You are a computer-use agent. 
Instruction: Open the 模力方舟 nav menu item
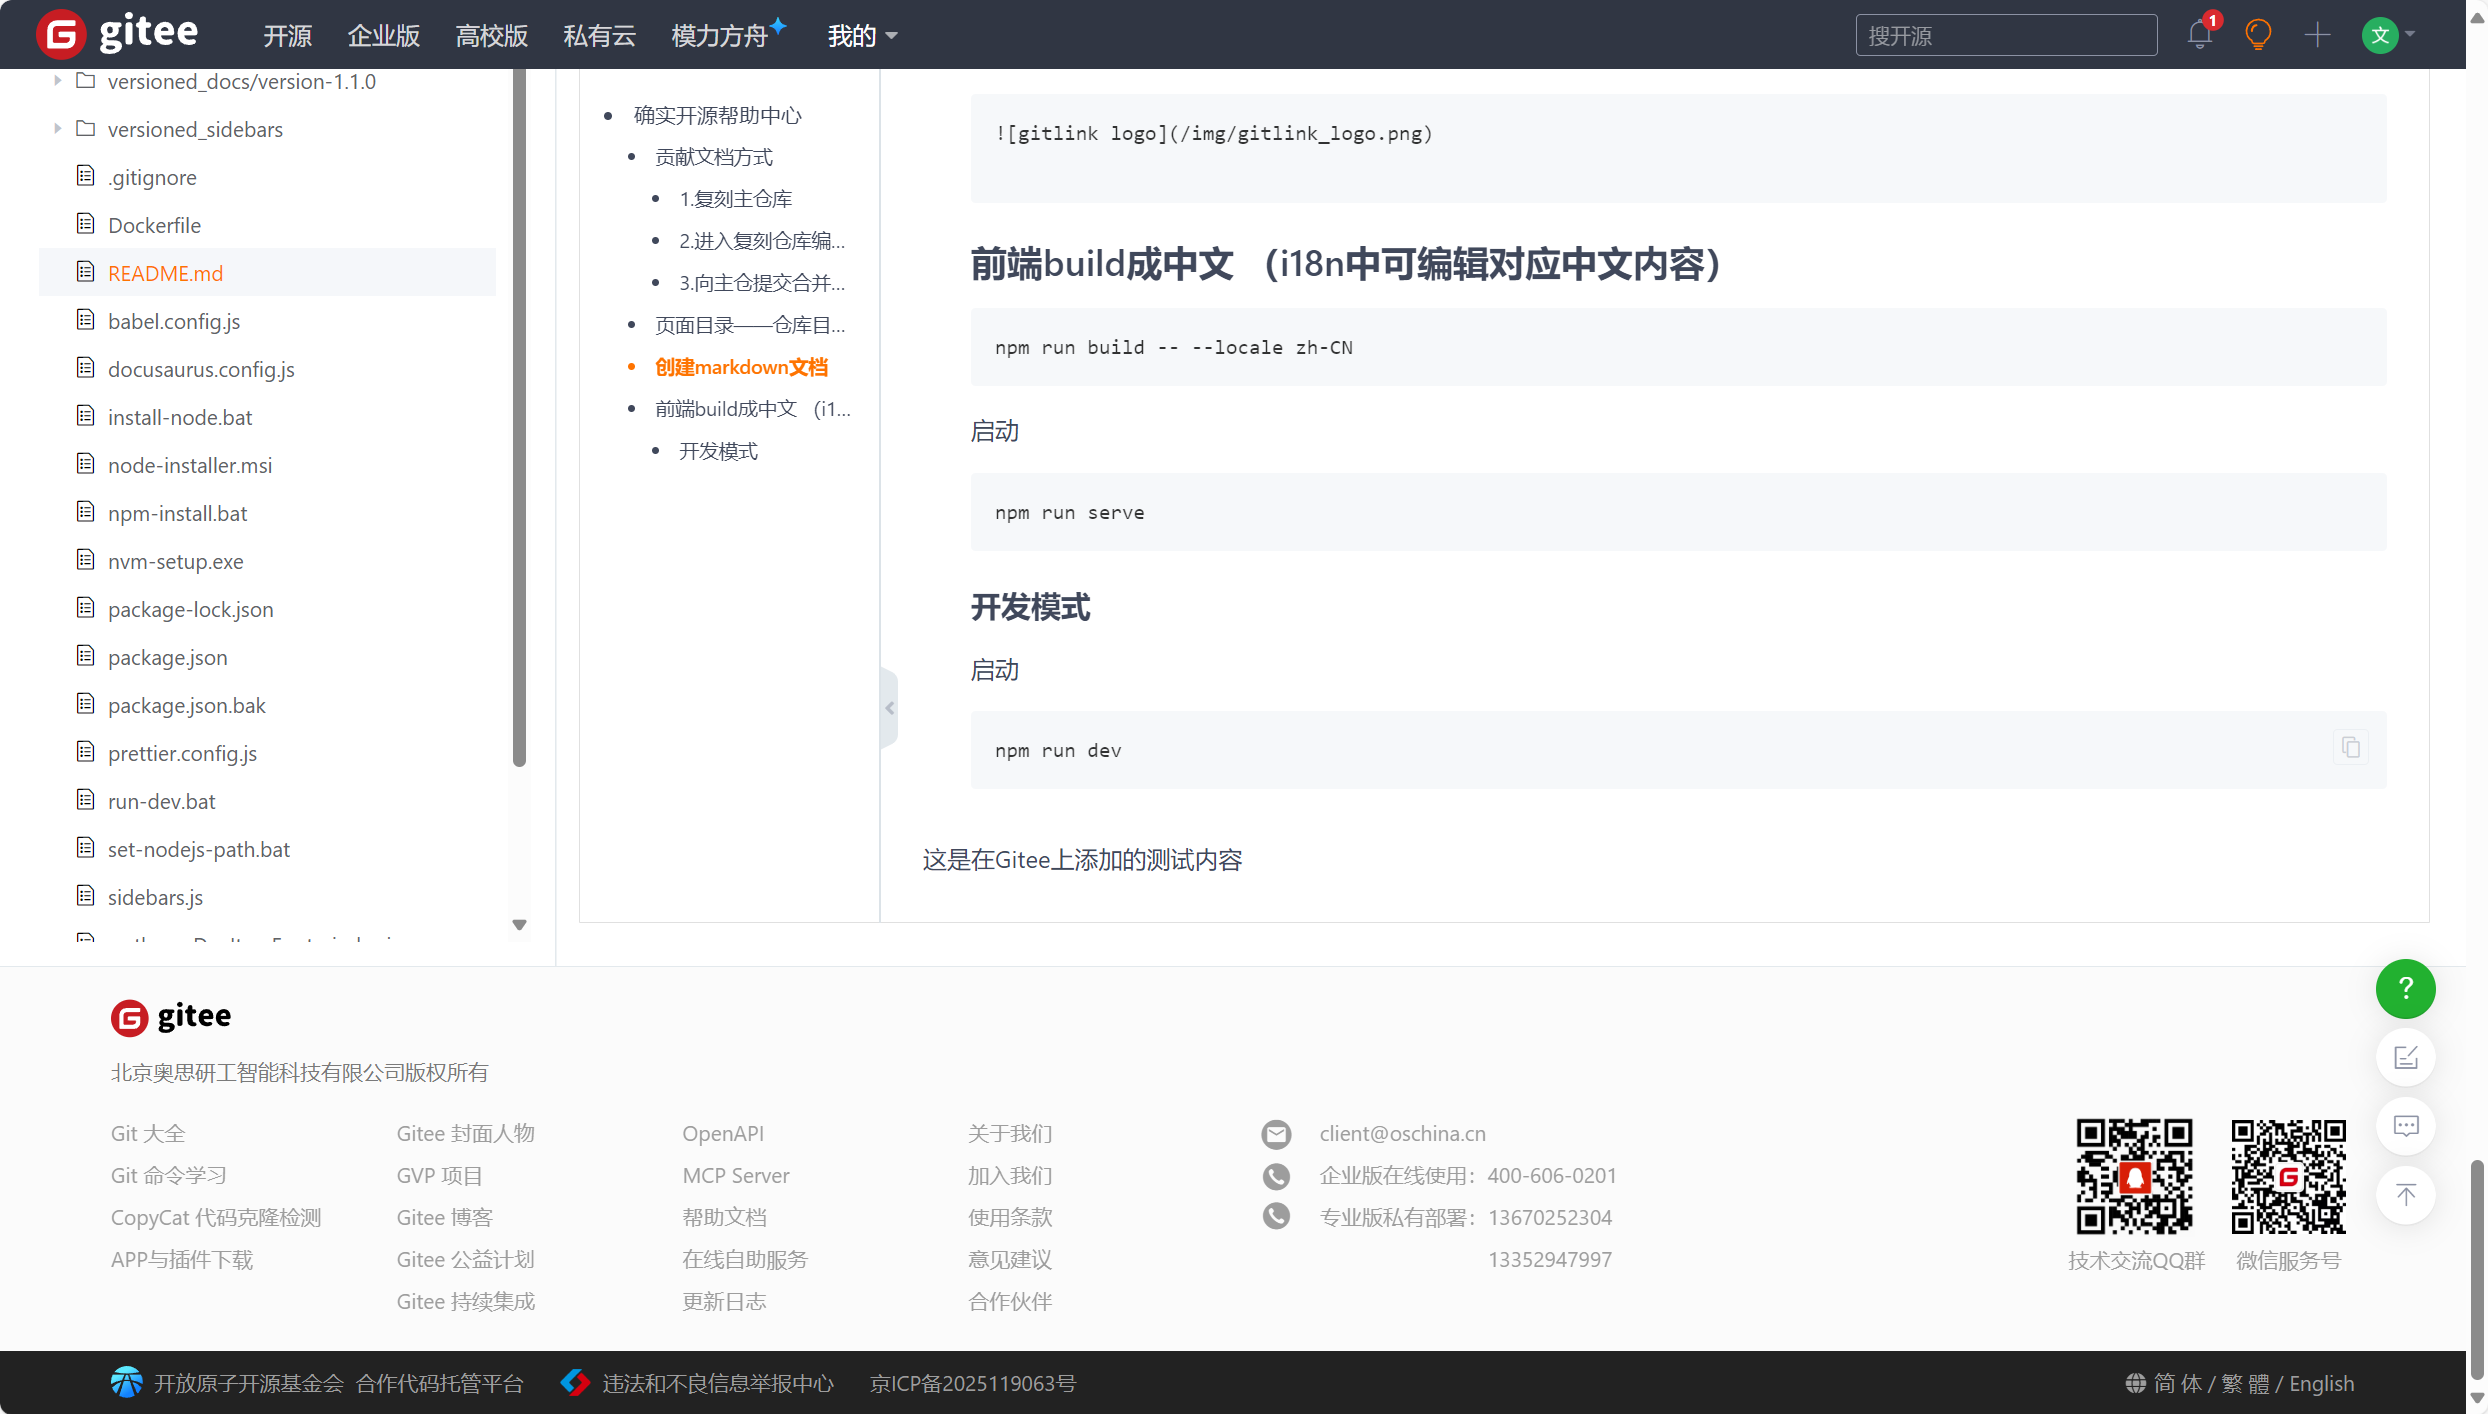[x=720, y=36]
